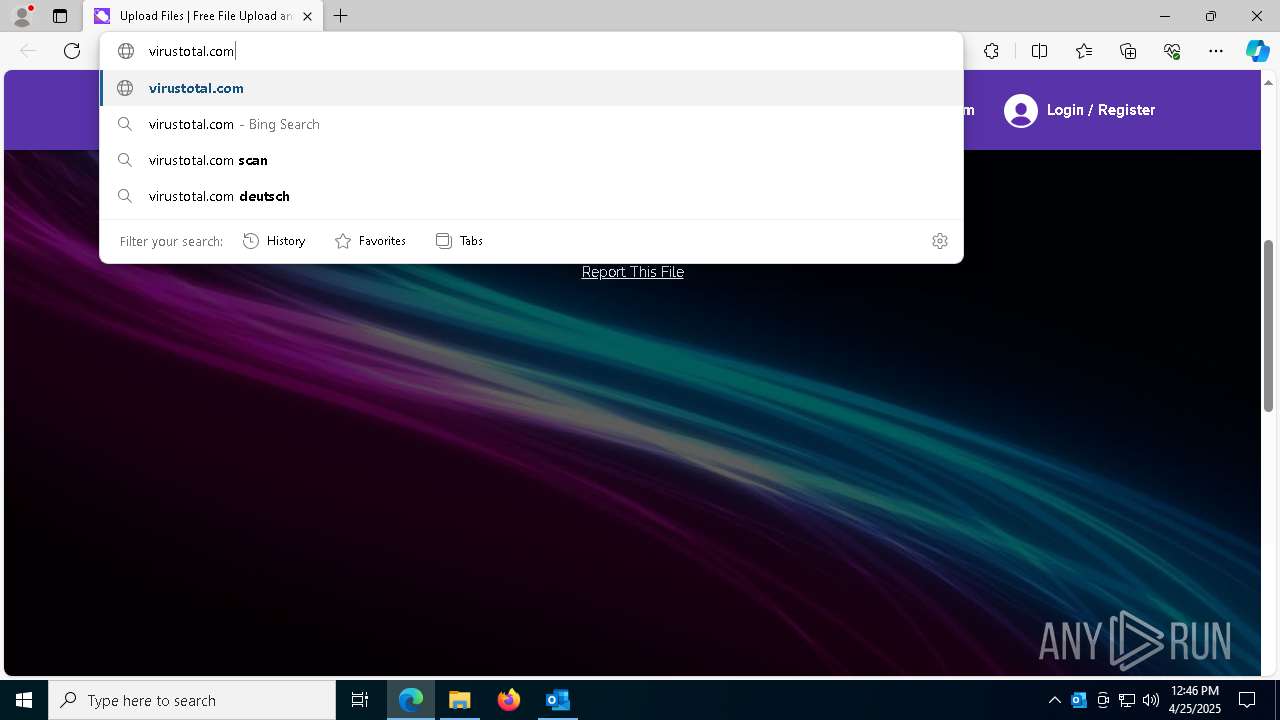Select the virustotal.com URL suggestion

click(531, 88)
